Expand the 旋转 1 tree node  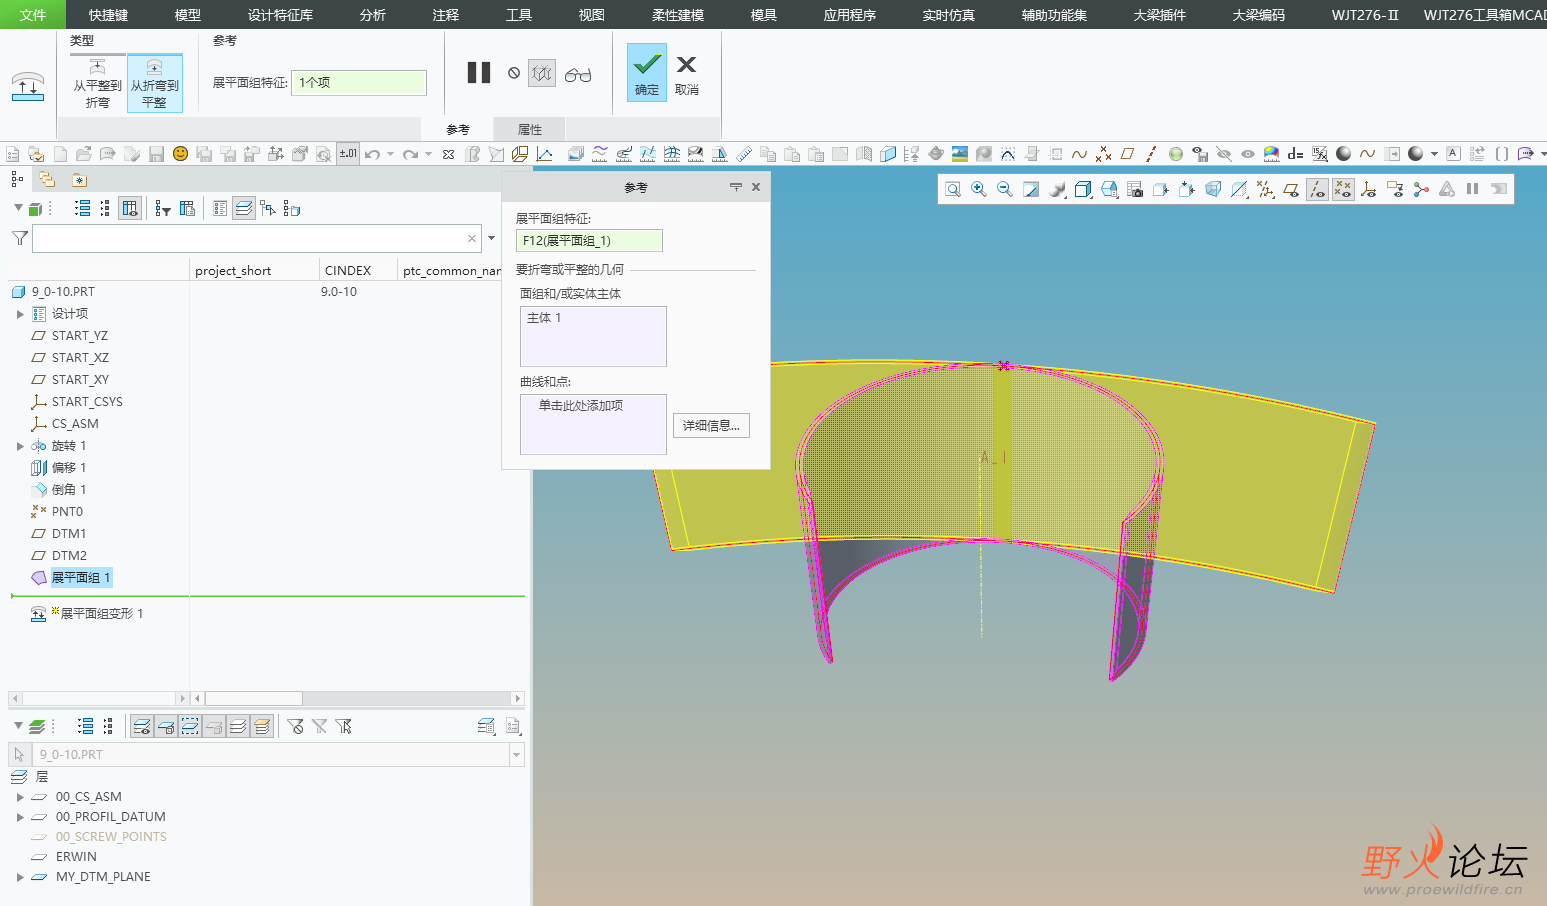(x=20, y=446)
